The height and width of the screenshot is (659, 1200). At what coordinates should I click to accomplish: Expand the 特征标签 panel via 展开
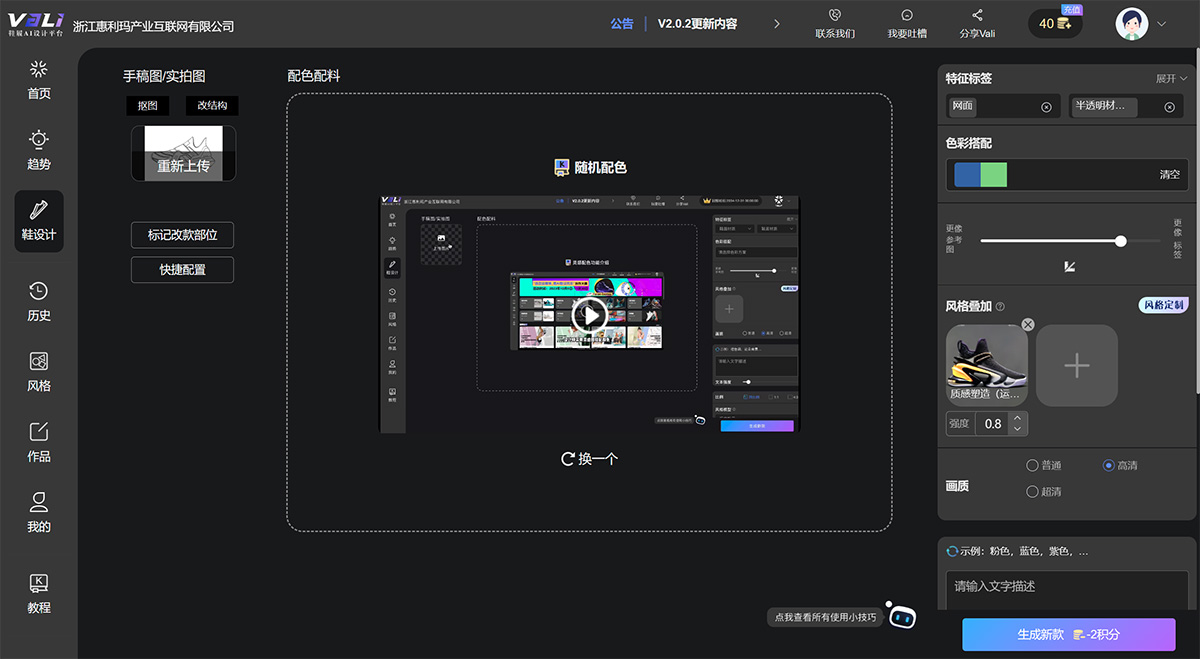(1171, 78)
